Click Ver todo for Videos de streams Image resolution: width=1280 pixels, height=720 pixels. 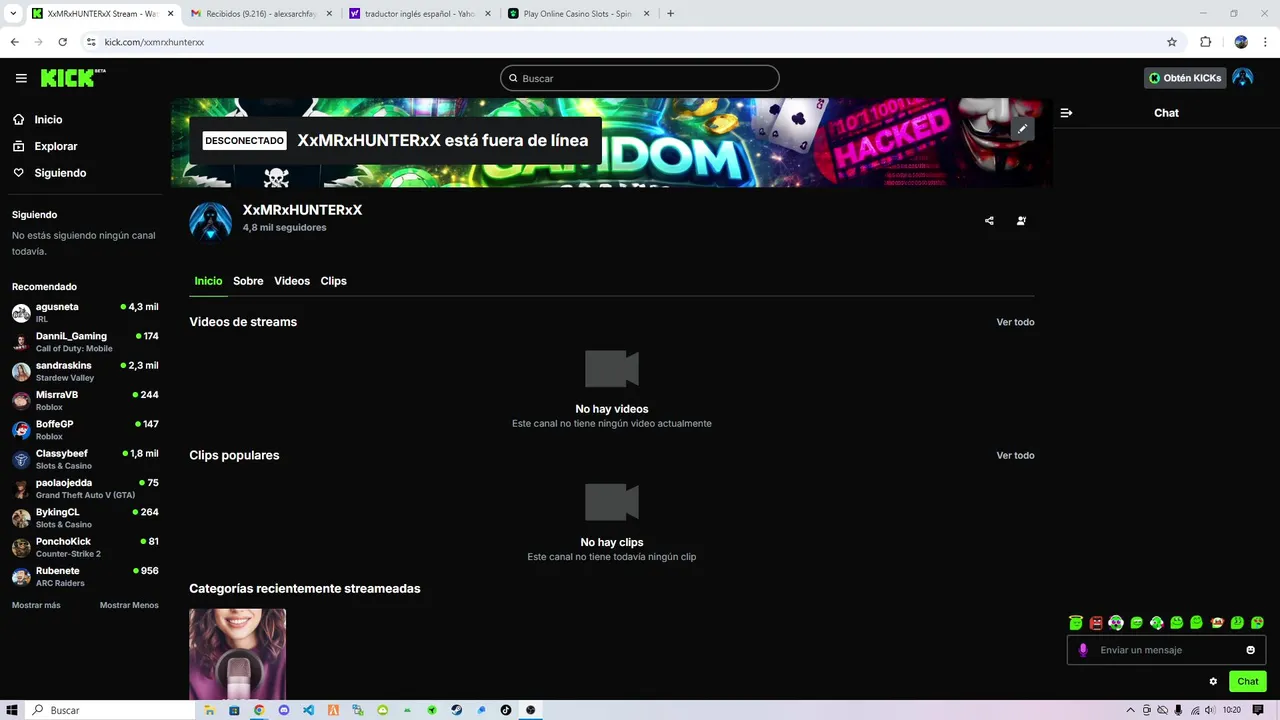click(1015, 322)
